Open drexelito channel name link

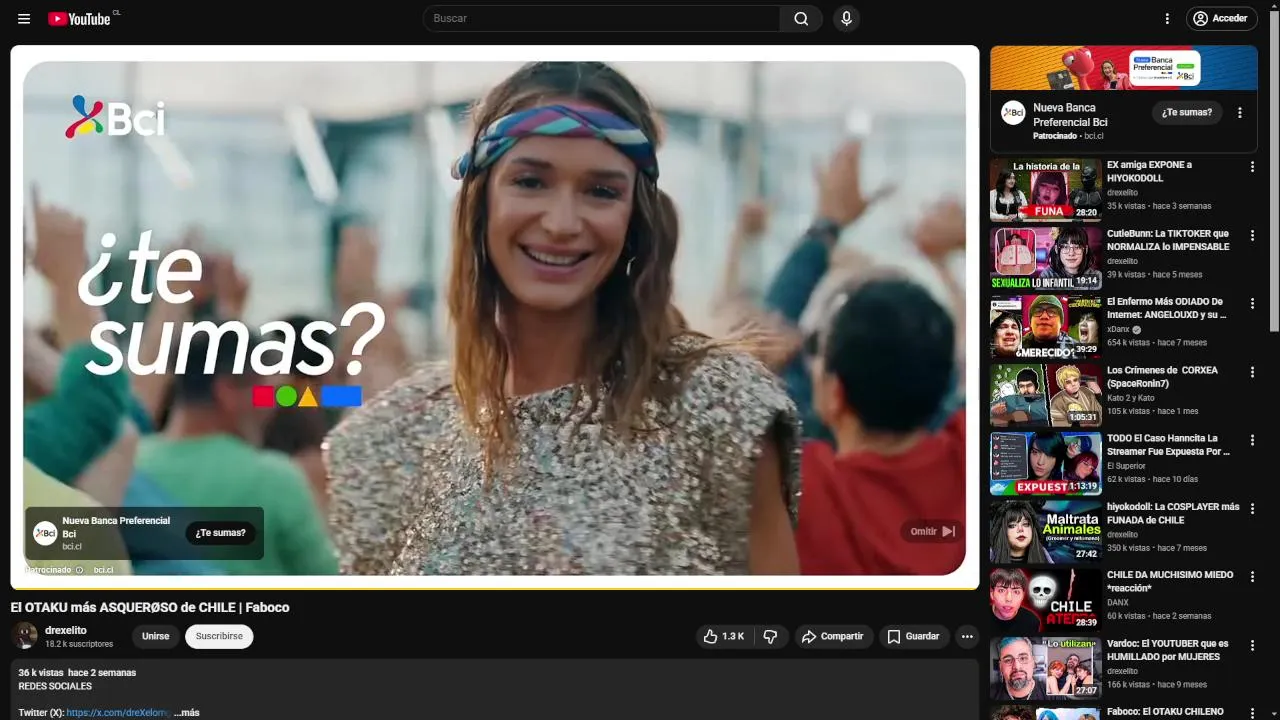(x=66, y=630)
